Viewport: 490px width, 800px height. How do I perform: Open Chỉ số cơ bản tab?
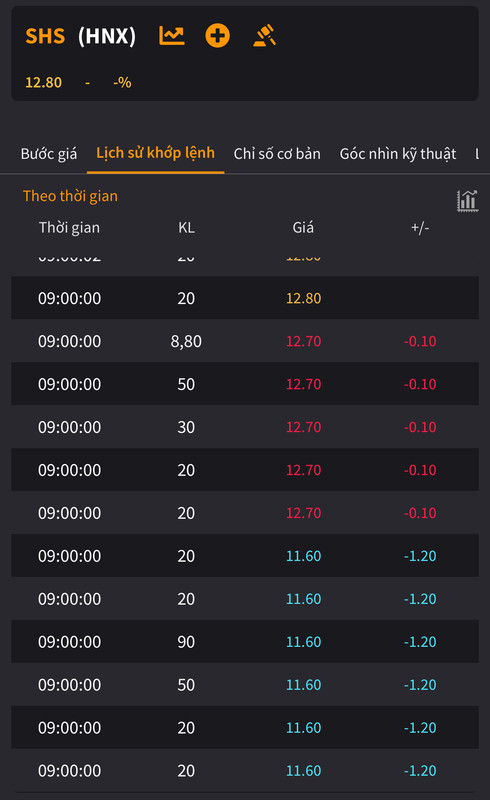(277, 154)
